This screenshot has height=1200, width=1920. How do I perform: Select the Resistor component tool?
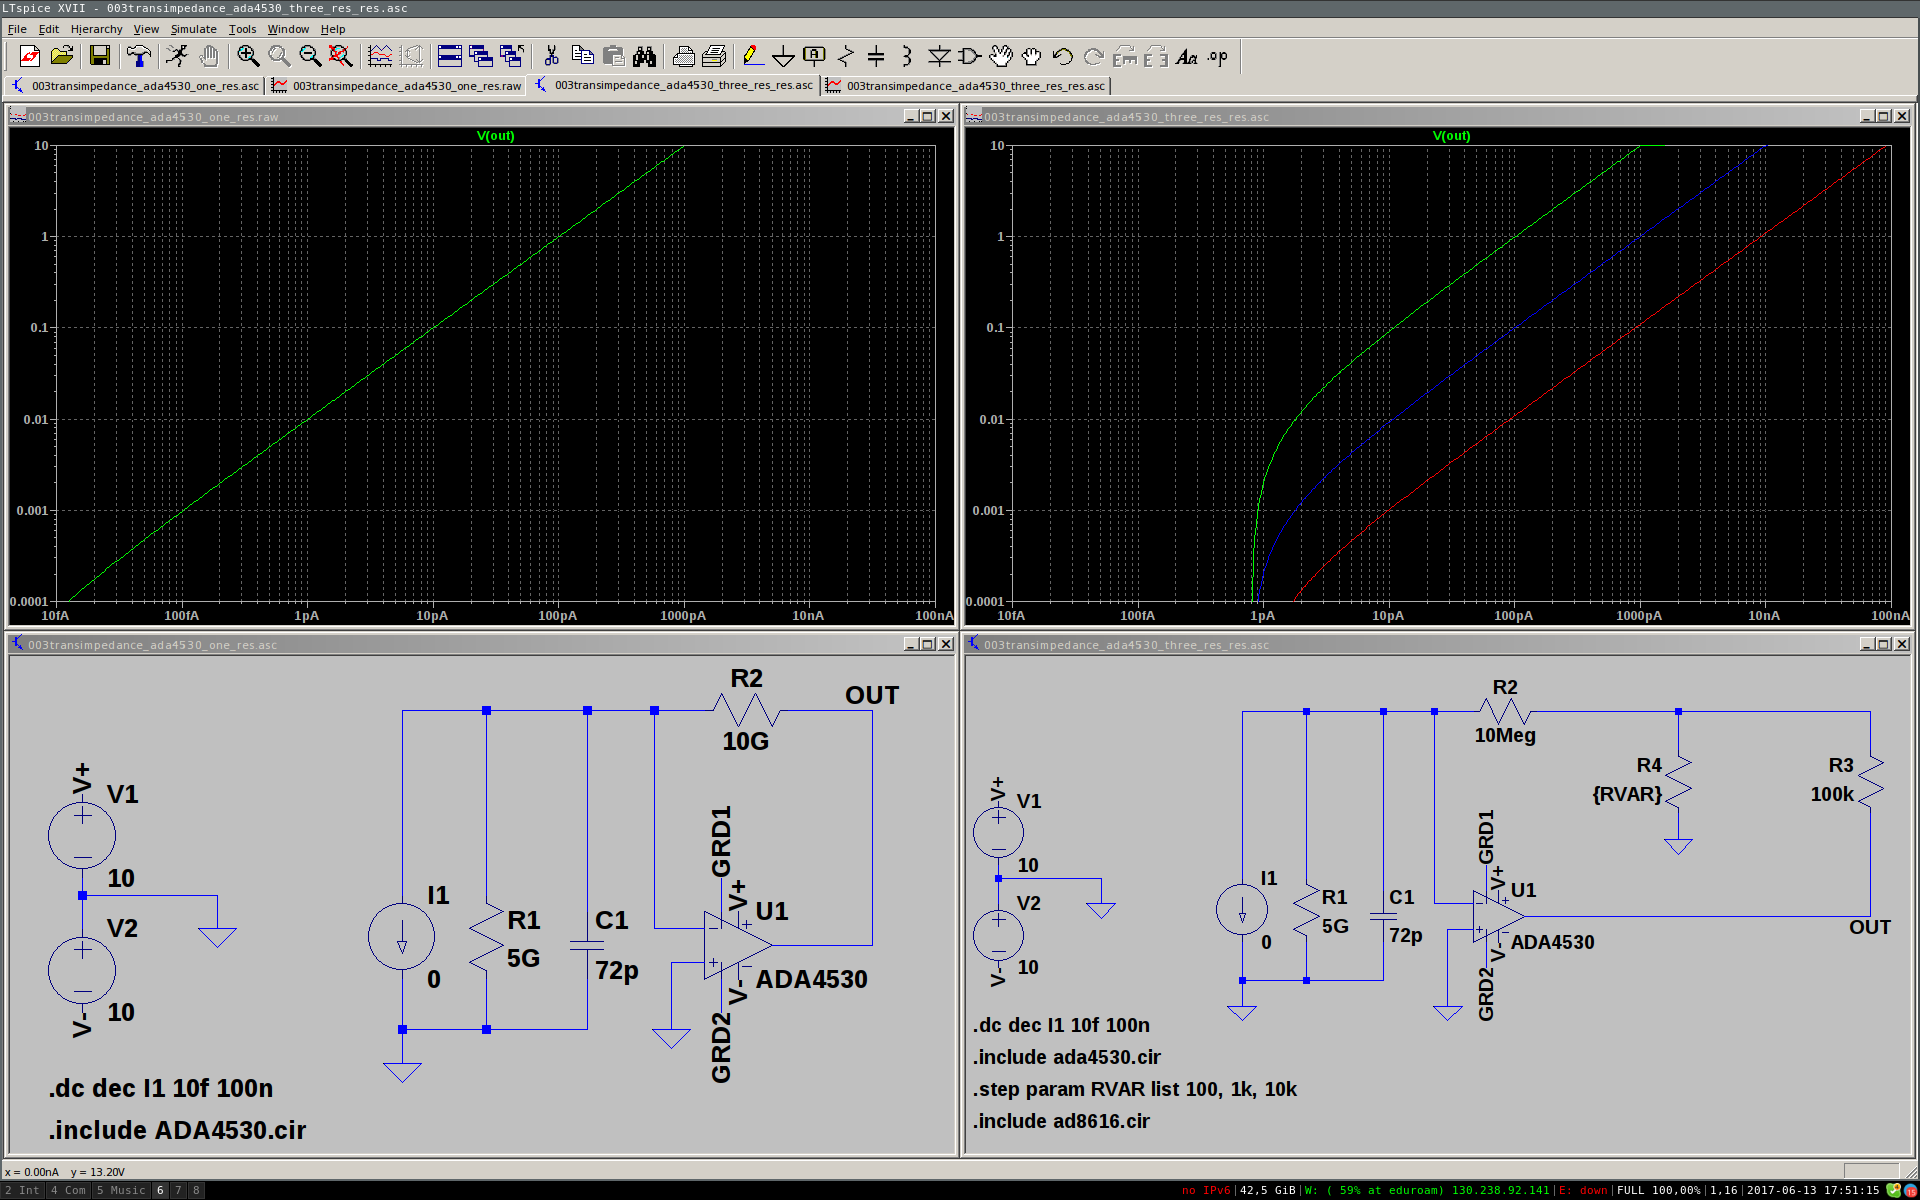tap(846, 57)
